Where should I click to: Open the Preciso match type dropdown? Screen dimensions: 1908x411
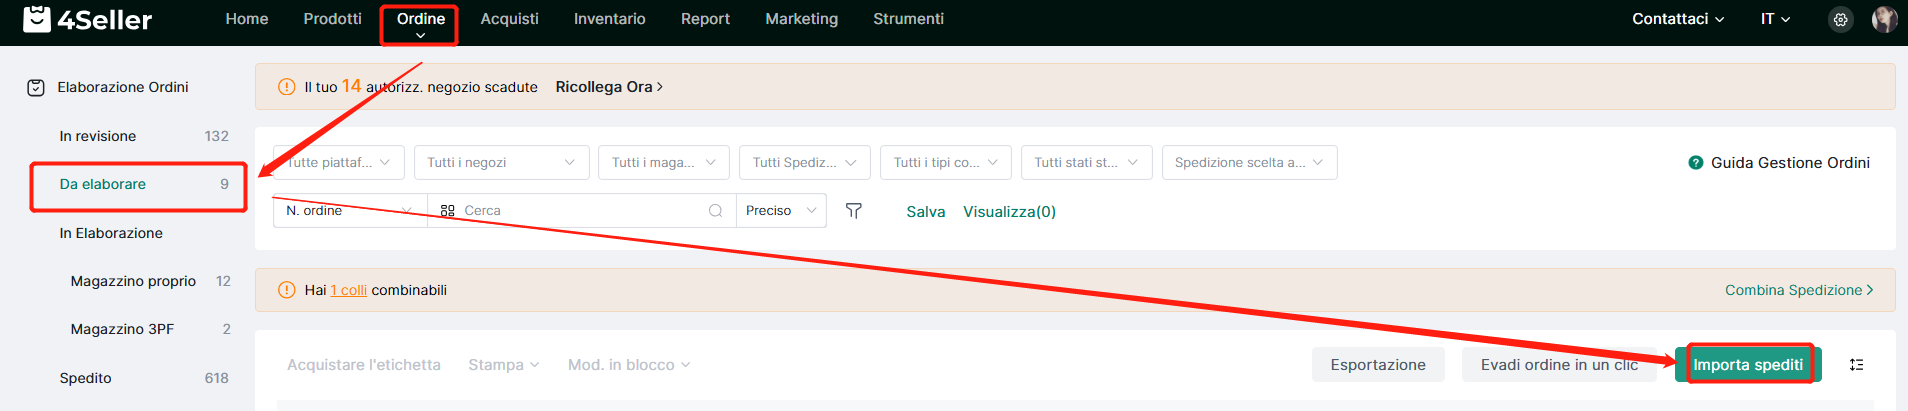pos(781,211)
